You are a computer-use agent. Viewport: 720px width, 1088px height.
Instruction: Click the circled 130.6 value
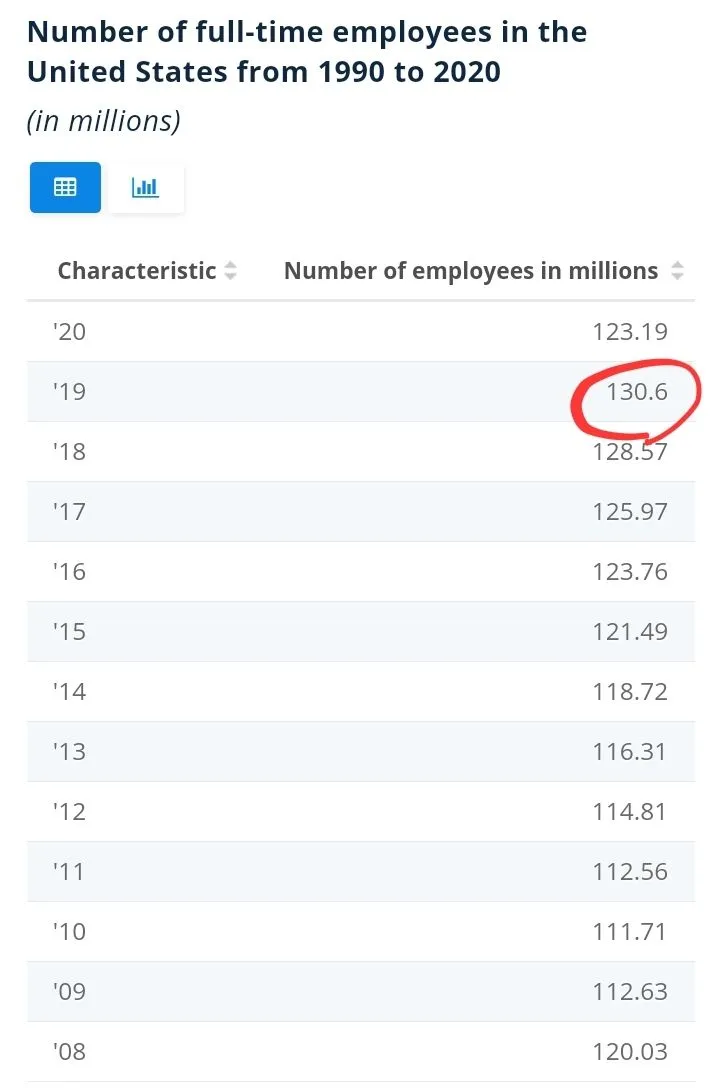636,392
